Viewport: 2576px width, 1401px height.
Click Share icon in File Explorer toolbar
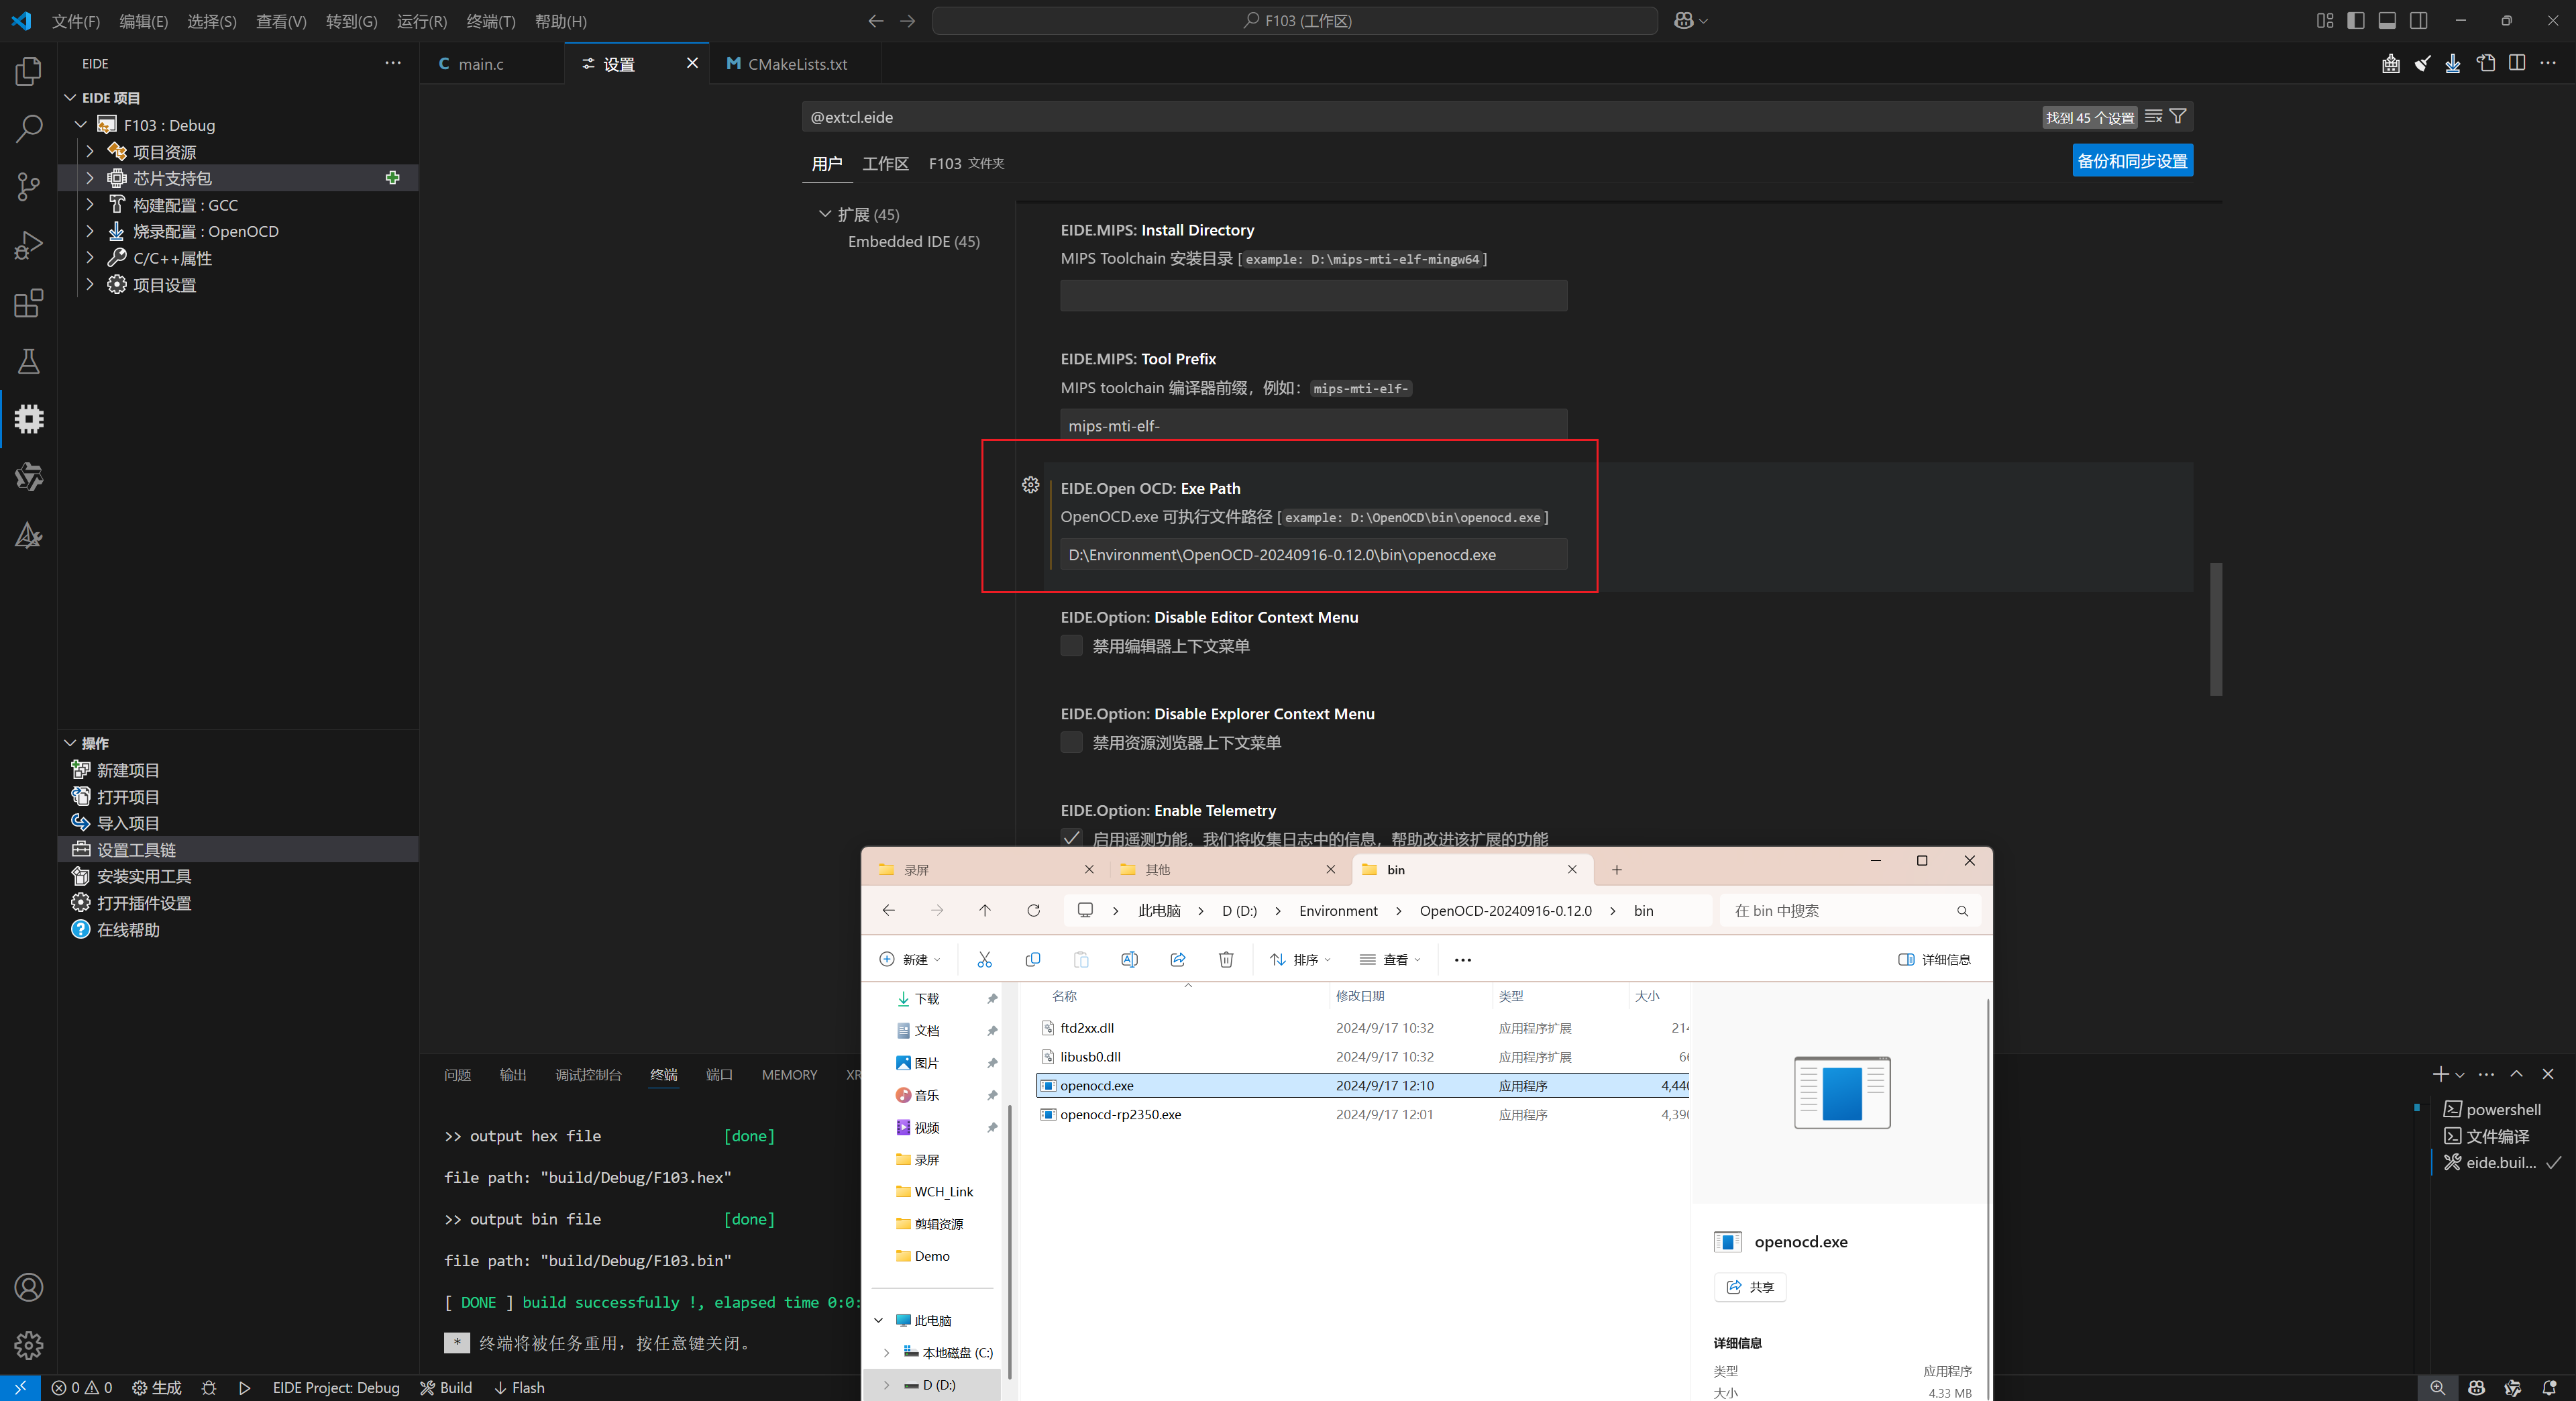[x=1178, y=960]
